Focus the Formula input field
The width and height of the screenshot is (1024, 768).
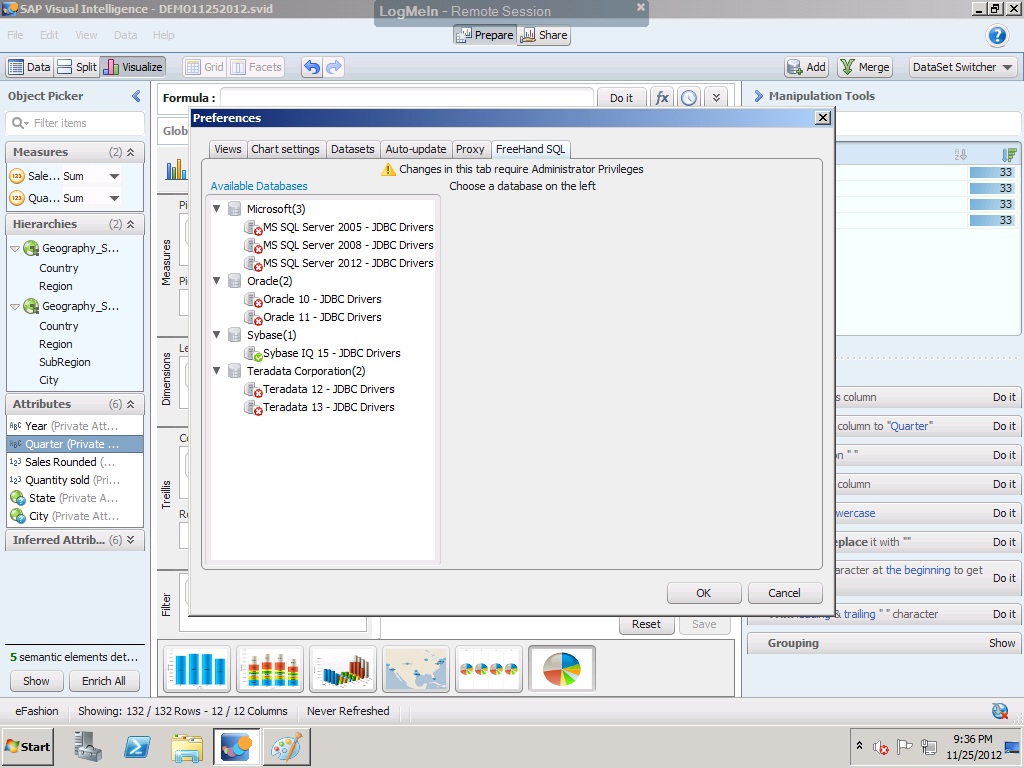pos(407,98)
